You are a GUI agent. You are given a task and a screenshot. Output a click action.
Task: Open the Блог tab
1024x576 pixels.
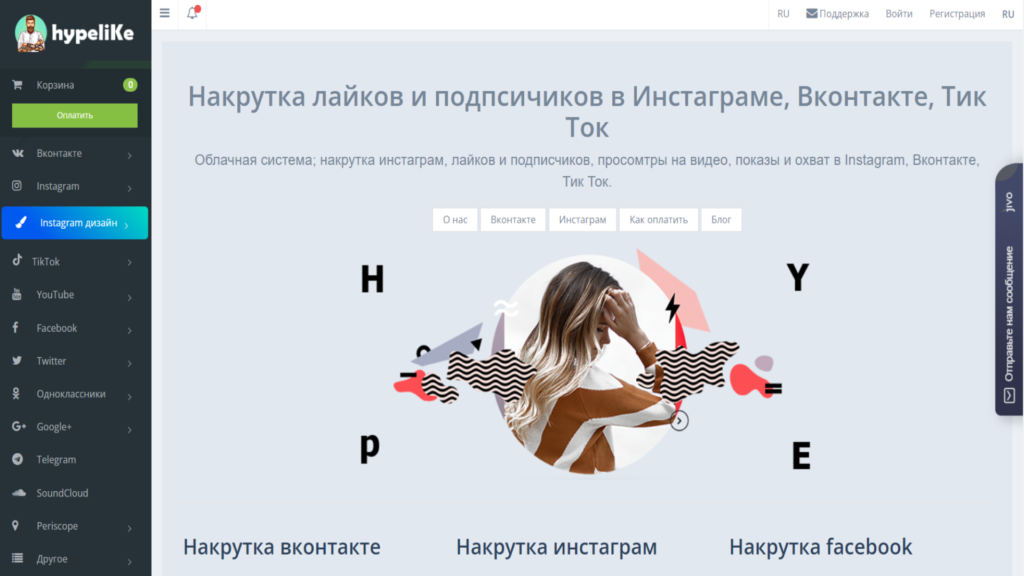click(x=721, y=219)
